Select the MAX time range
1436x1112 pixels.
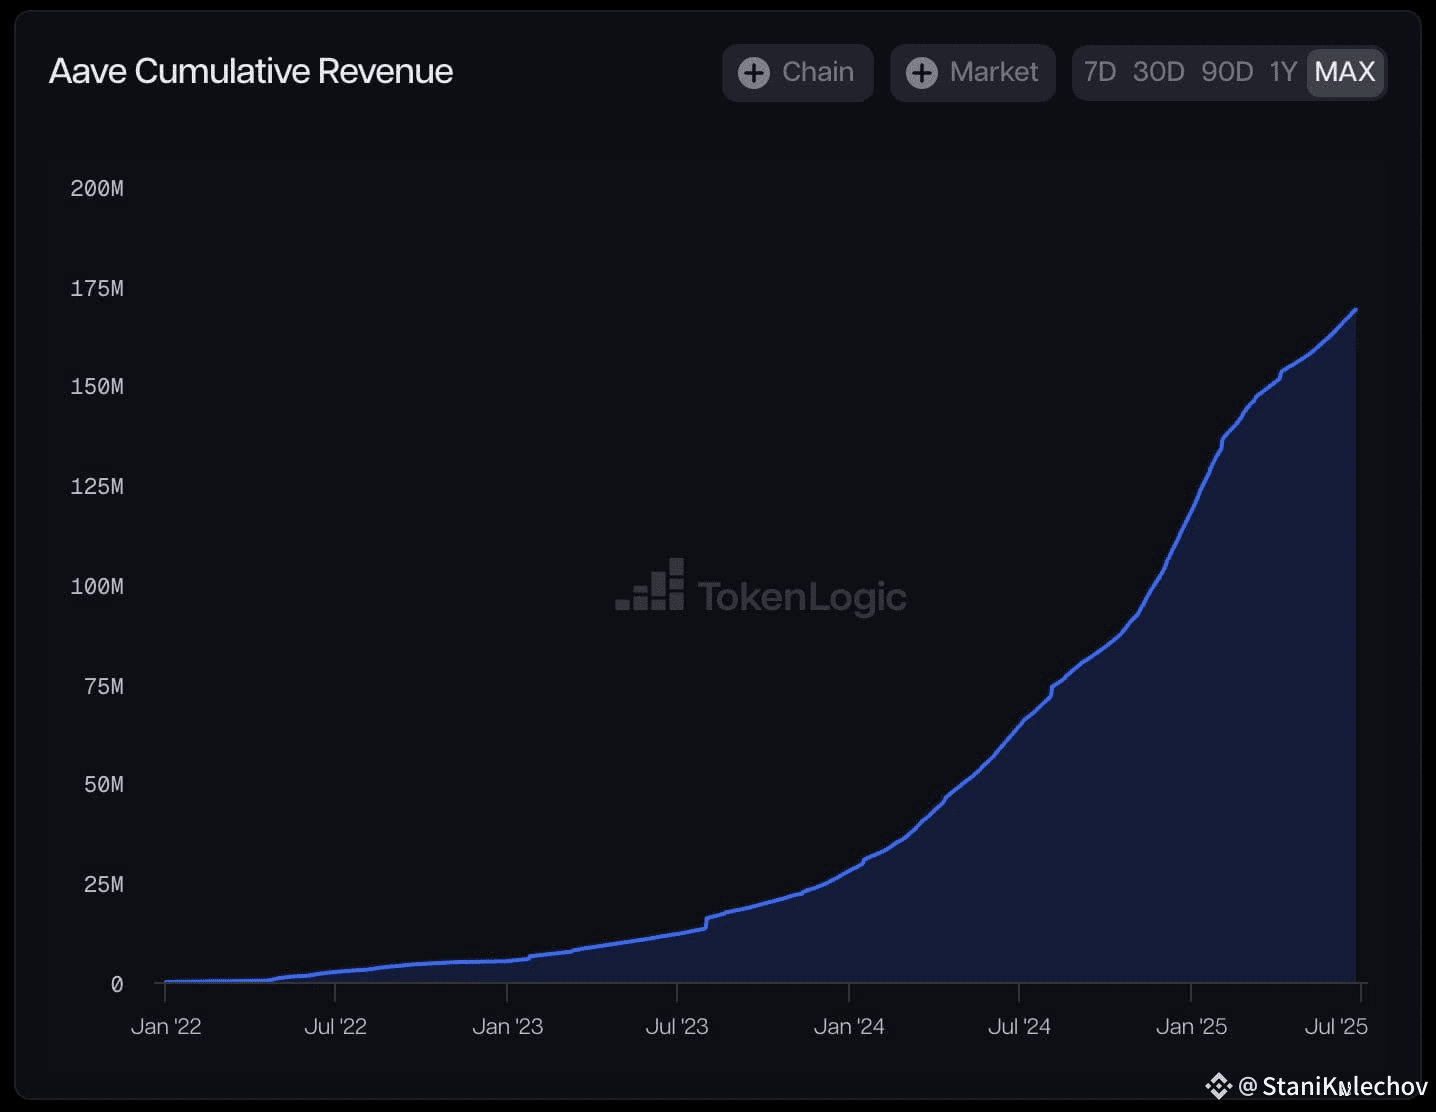click(1345, 72)
